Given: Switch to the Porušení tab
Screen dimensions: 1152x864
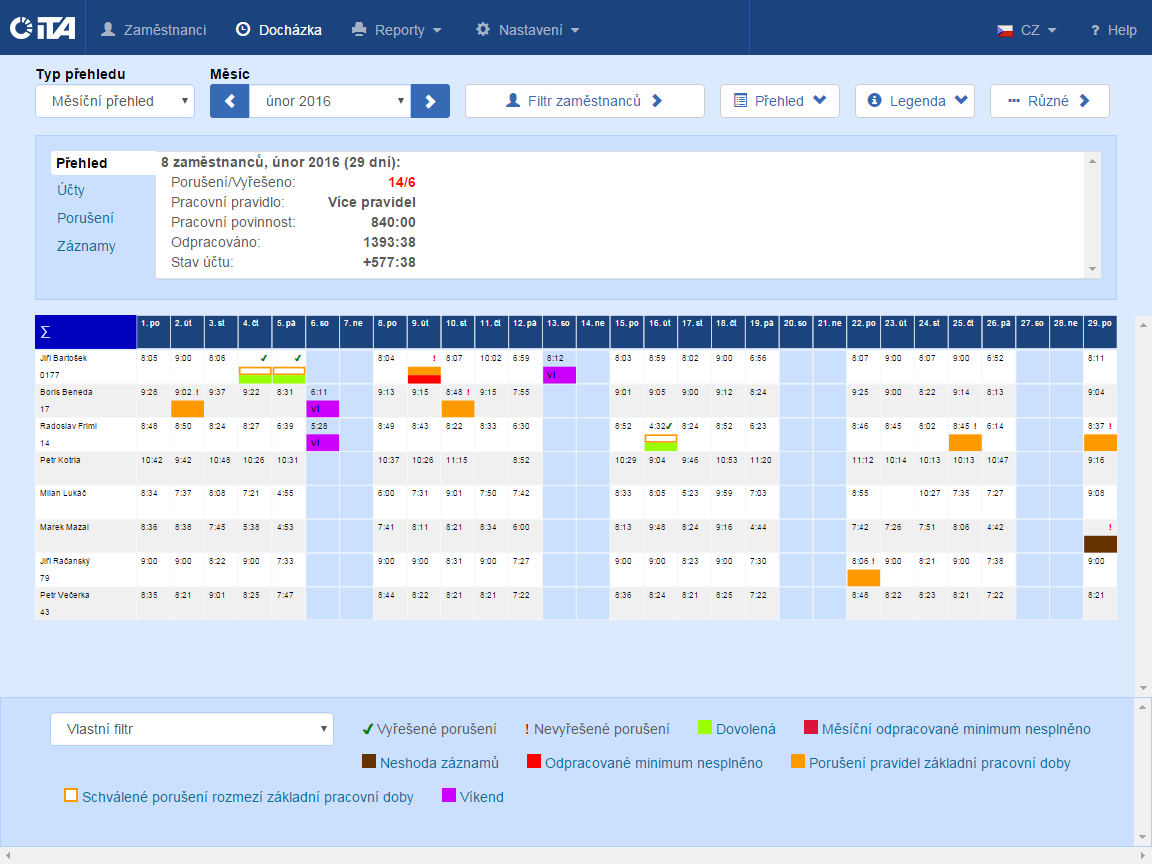Looking at the screenshot, I should point(85,218).
